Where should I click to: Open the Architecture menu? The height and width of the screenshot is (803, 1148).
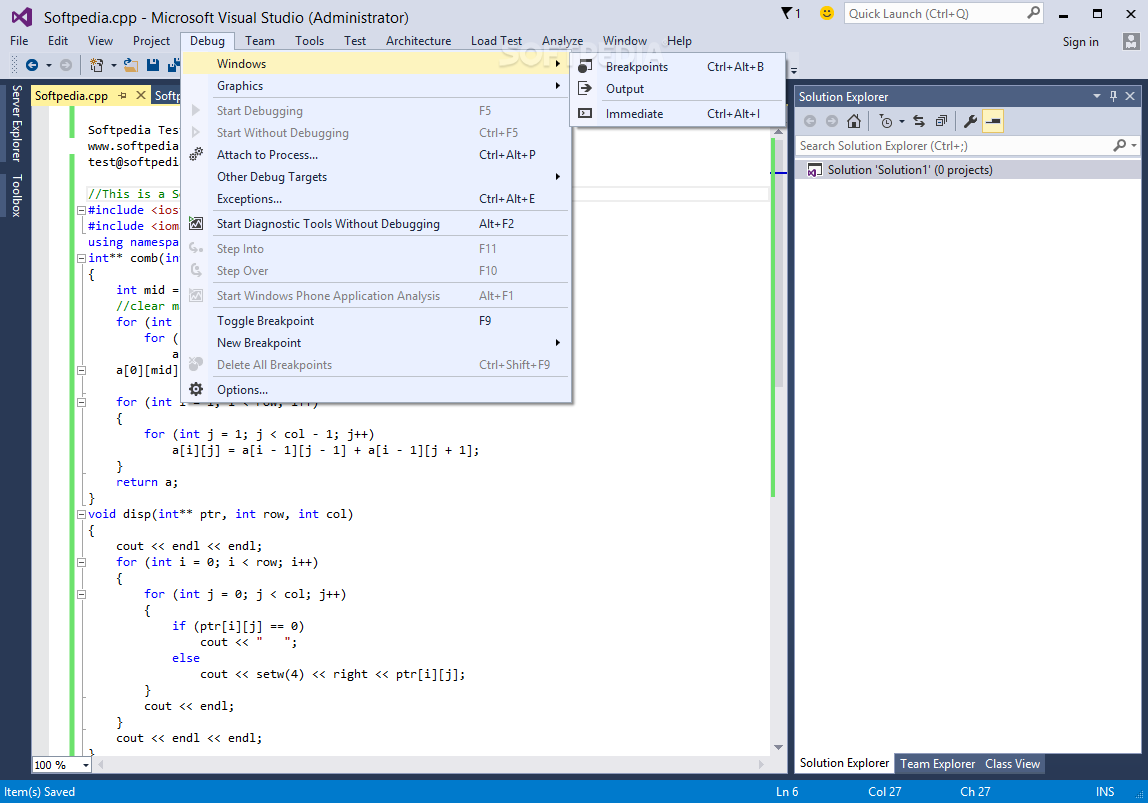tap(418, 41)
